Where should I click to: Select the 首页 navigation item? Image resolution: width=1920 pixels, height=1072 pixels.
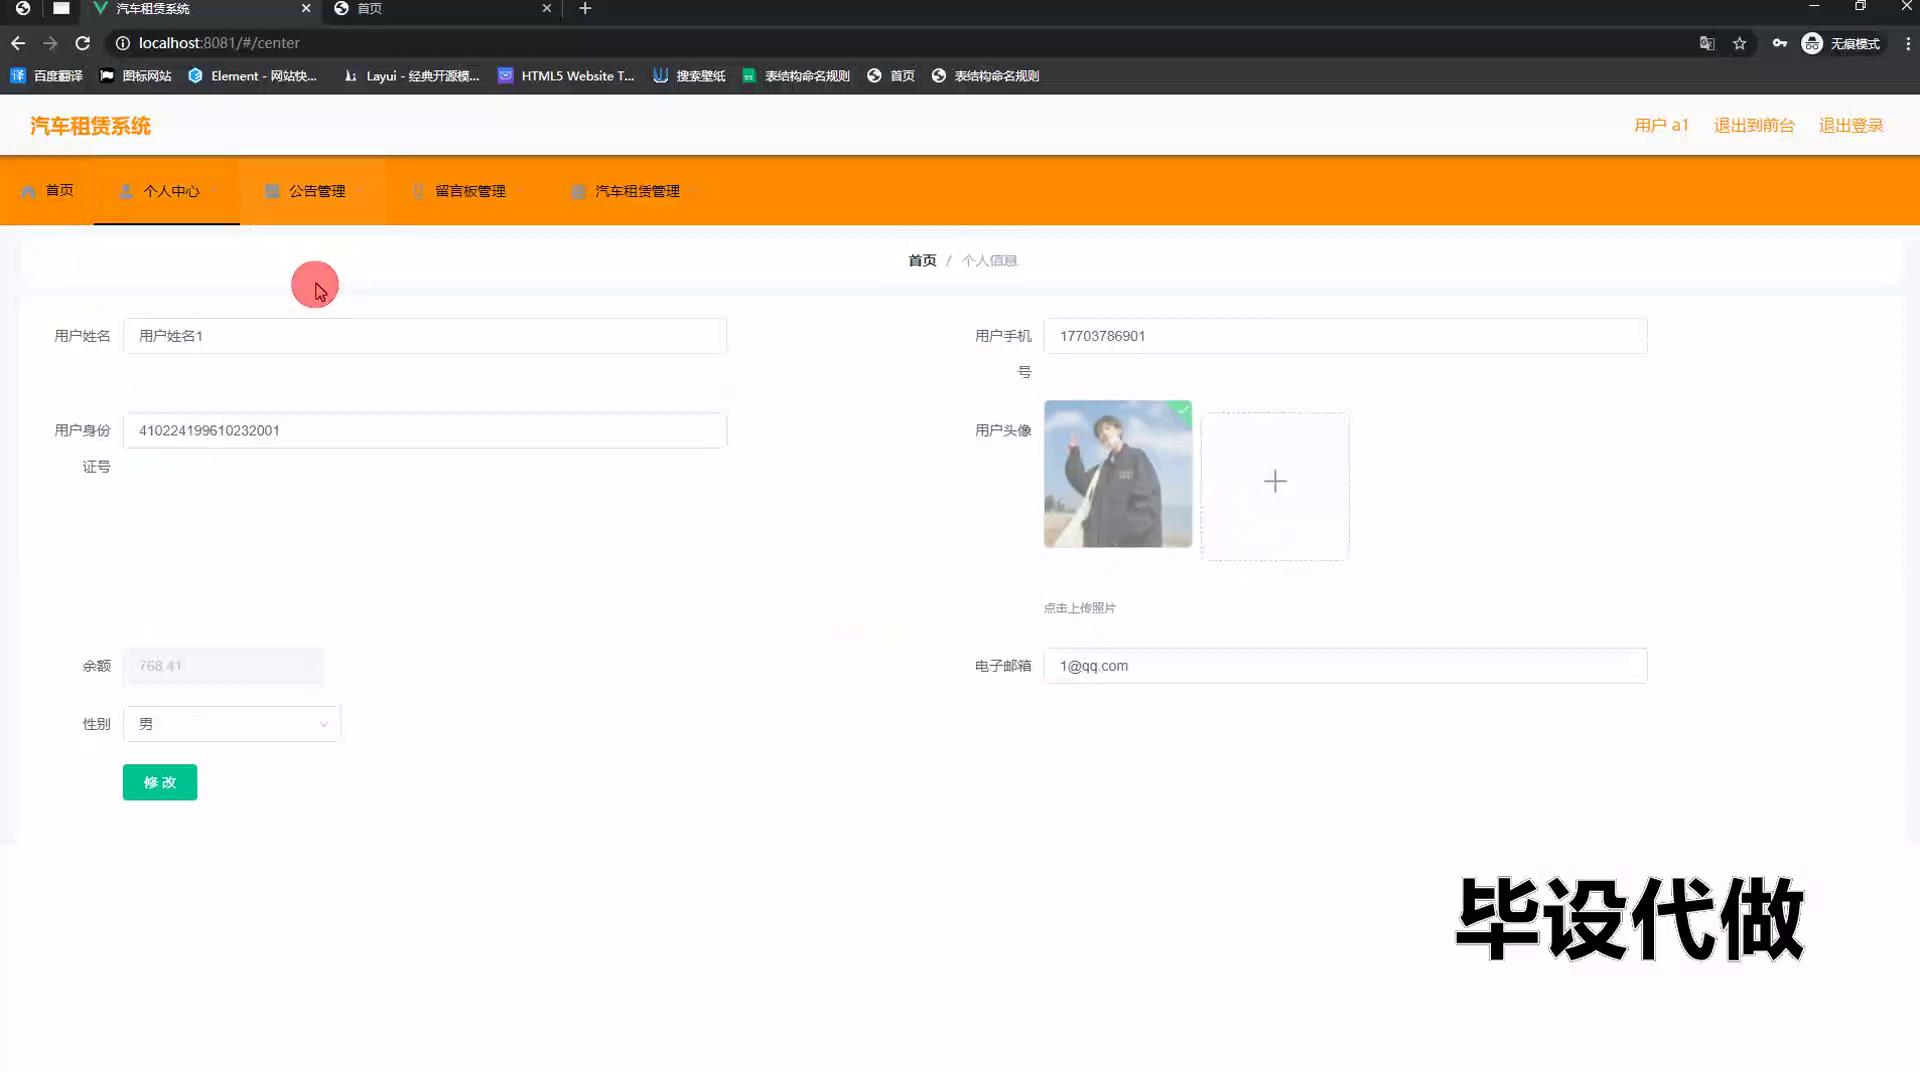(x=48, y=190)
